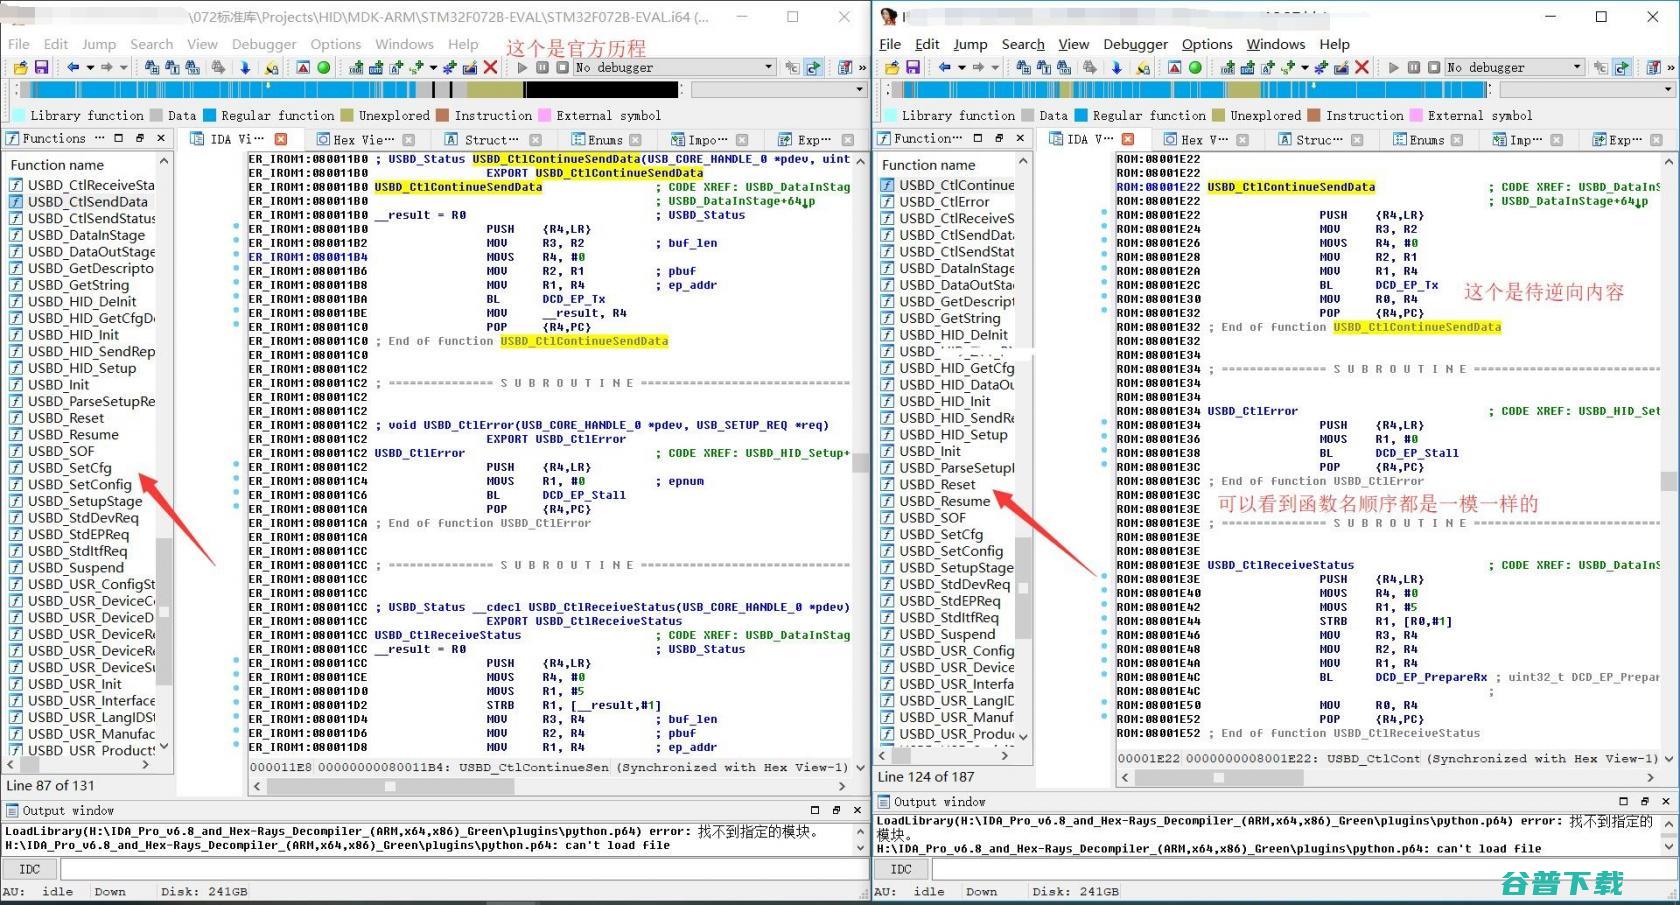
Task: Open forward-history dropdown in left toolbar
Action: coord(123,67)
